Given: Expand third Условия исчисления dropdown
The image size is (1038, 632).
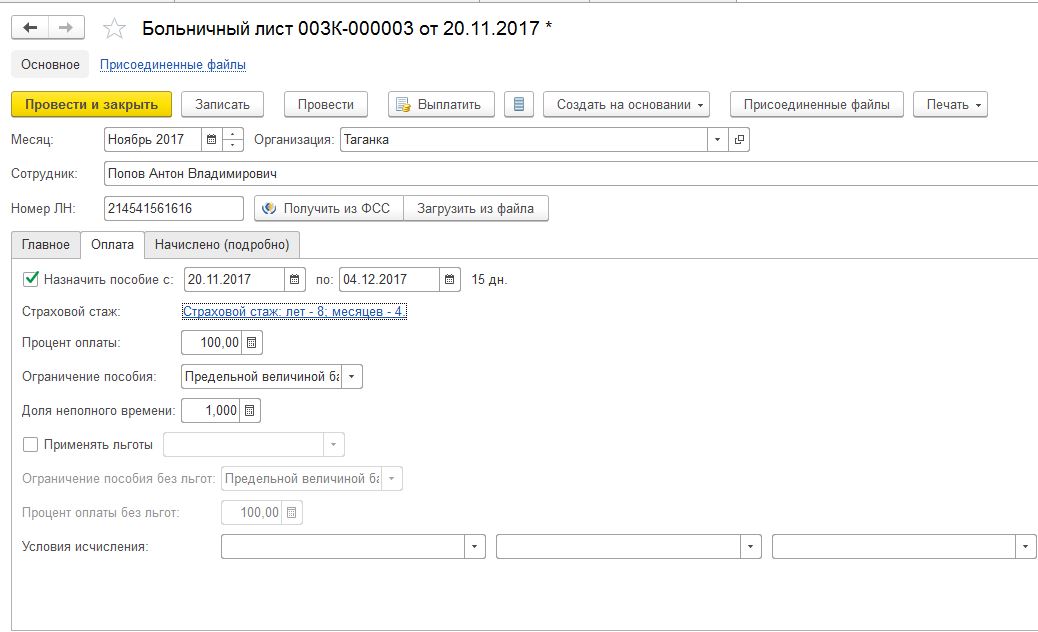Looking at the screenshot, I should [1025, 547].
